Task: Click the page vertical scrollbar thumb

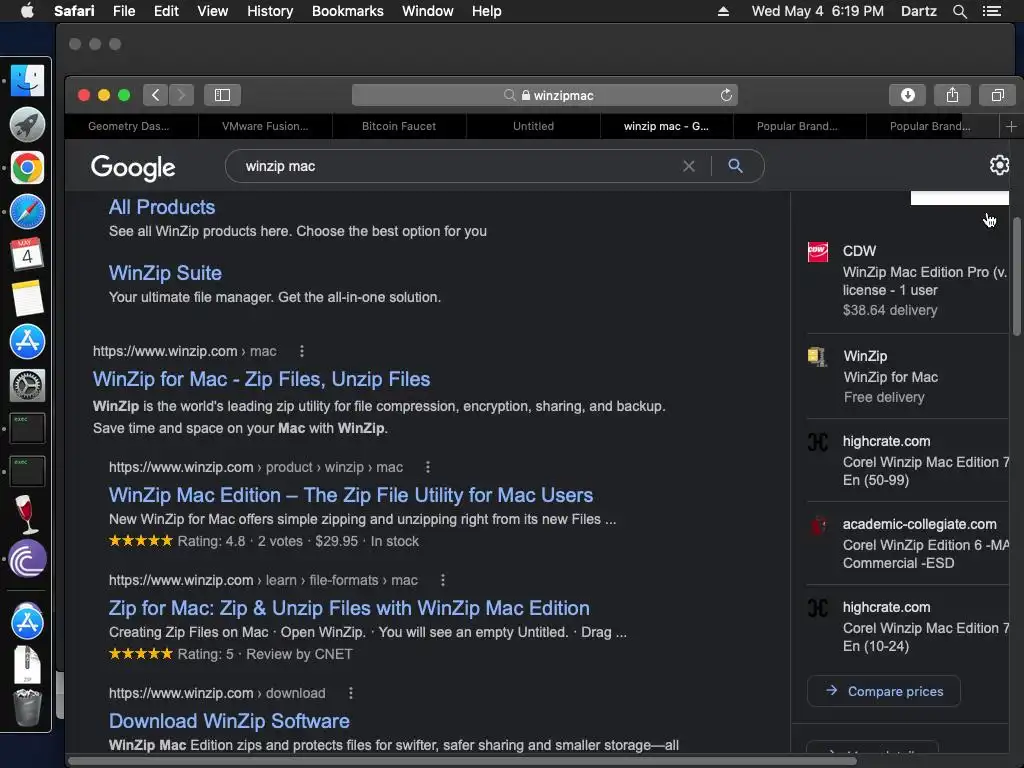Action: click(x=1016, y=277)
